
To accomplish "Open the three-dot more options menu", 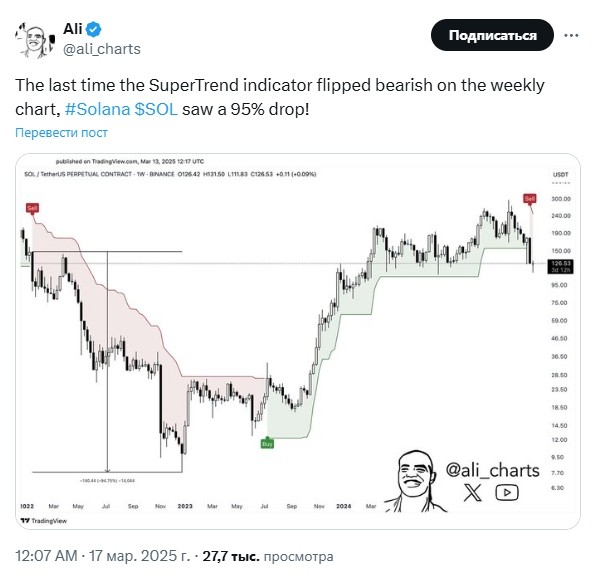I will (x=571, y=35).
